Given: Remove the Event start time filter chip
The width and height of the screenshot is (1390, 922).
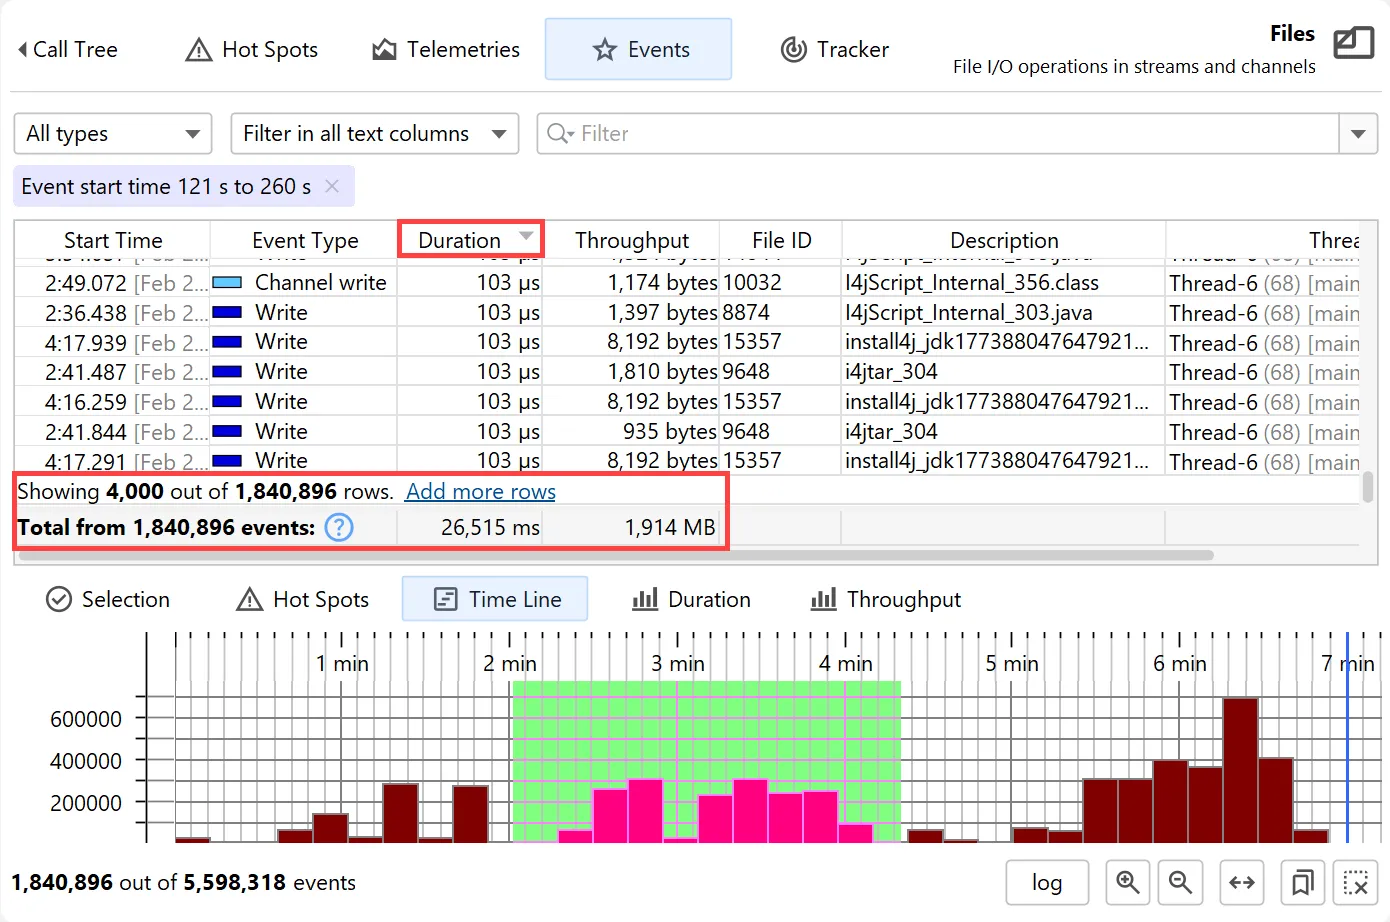Looking at the screenshot, I should pos(332,186).
